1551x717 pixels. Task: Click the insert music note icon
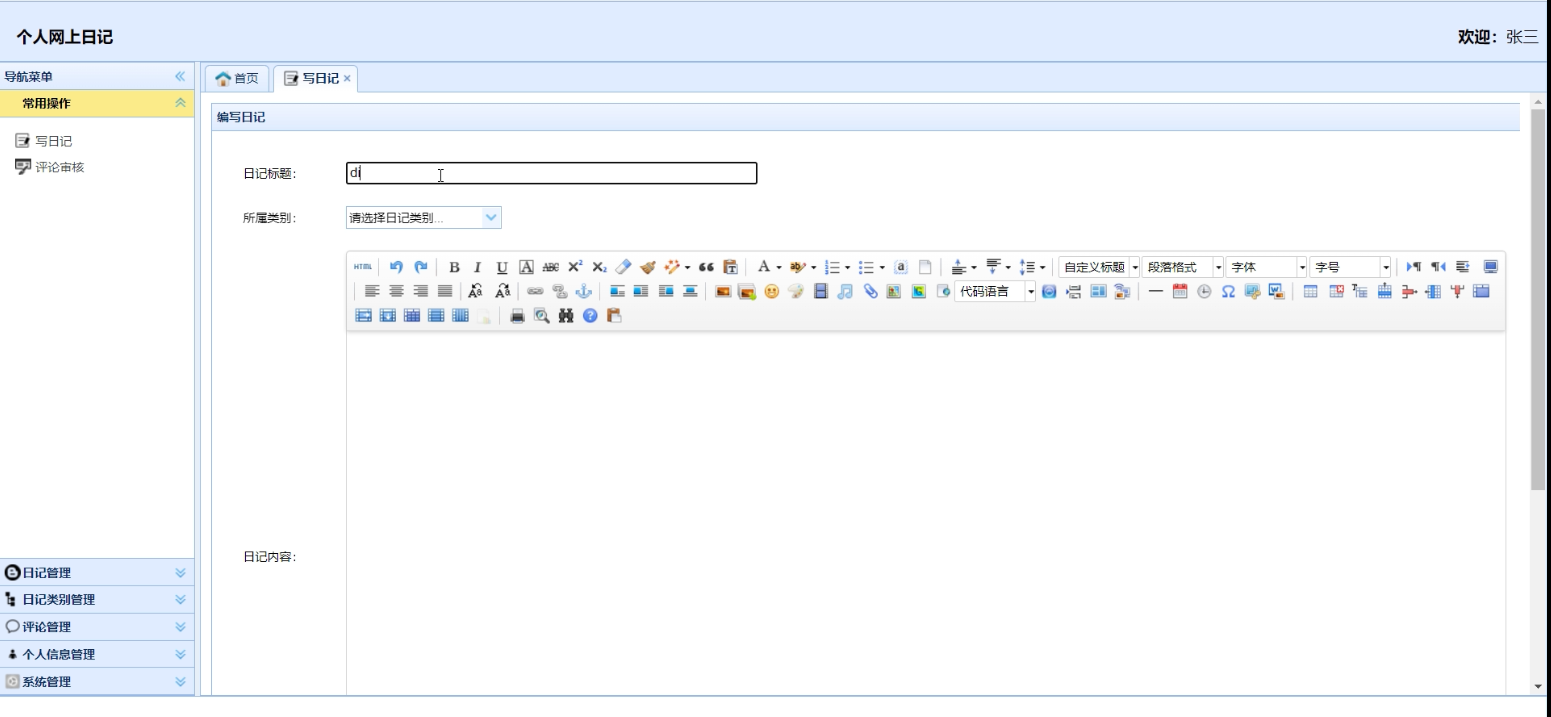click(845, 291)
